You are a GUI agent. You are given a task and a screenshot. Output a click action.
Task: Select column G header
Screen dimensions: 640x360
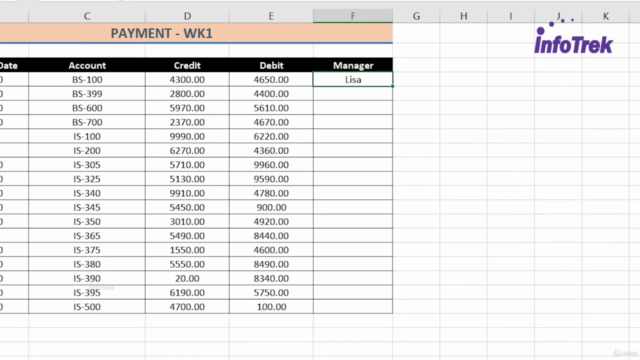tap(416, 16)
